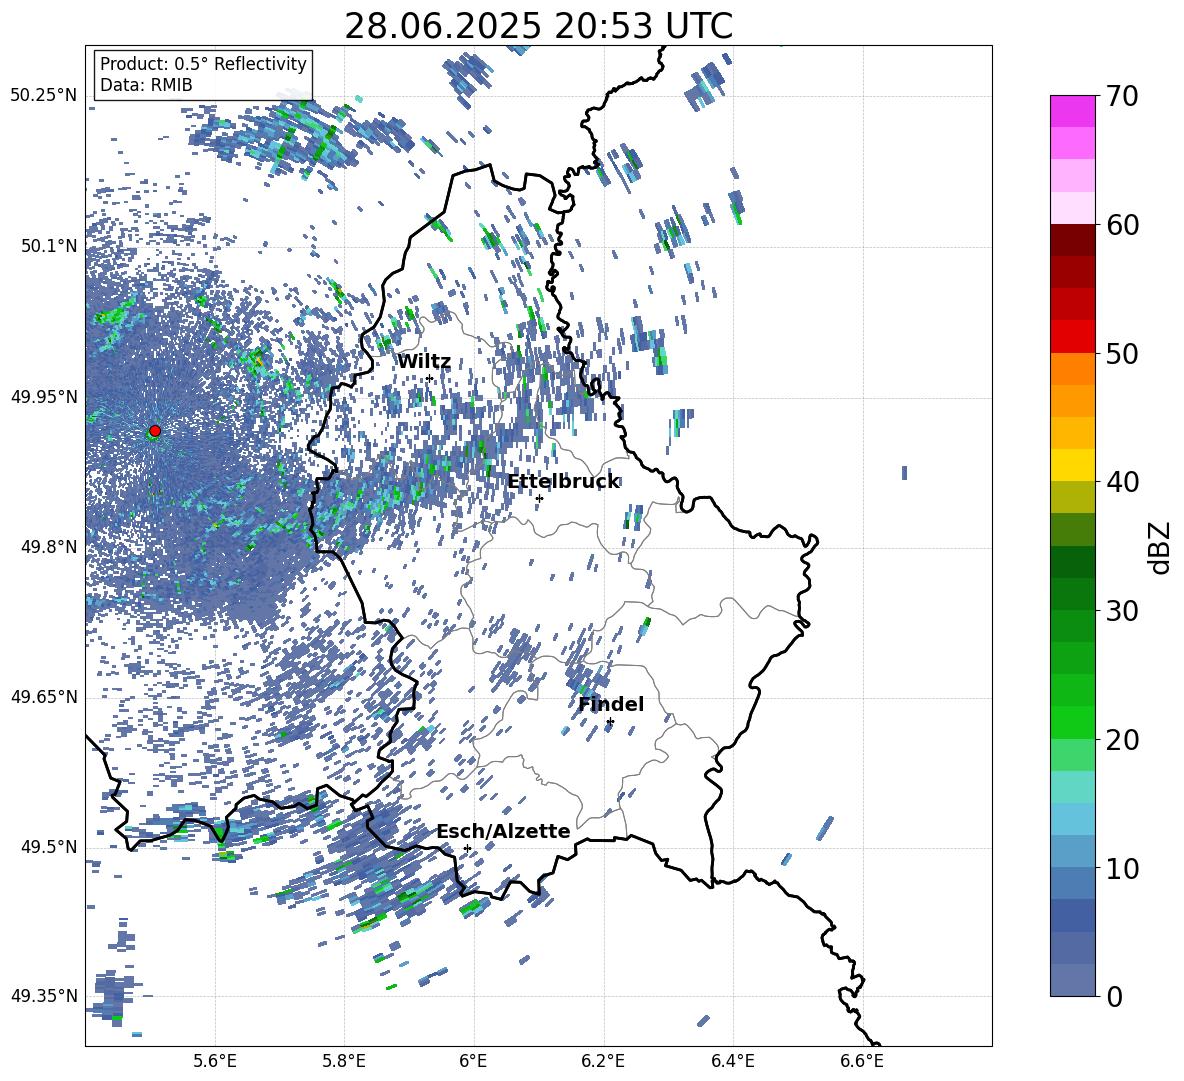Screen dimensions: 1184x1081
Task: Click the 6.4°E longitude tick label
Action: 732,1062
